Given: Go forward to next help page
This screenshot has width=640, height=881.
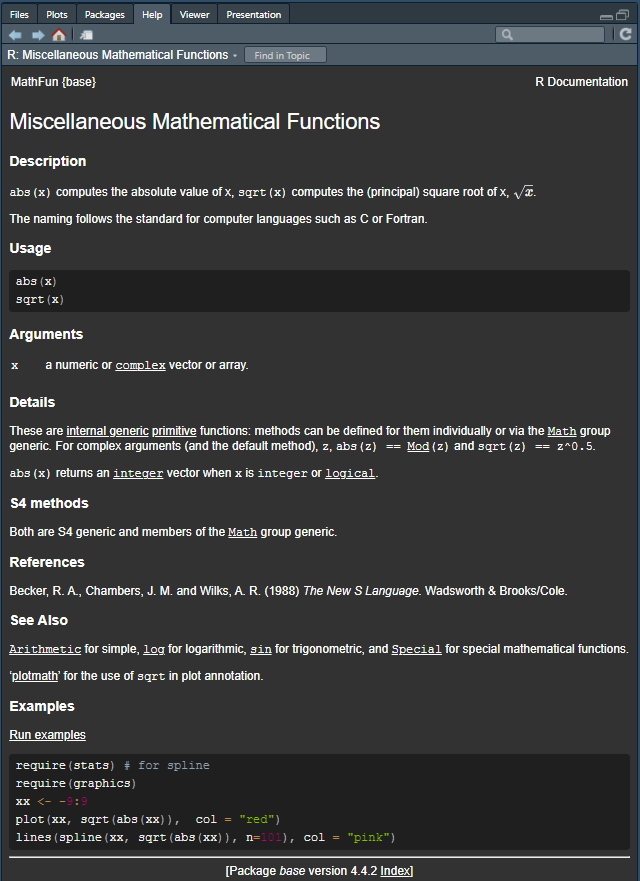Looking at the screenshot, I should [37, 35].
